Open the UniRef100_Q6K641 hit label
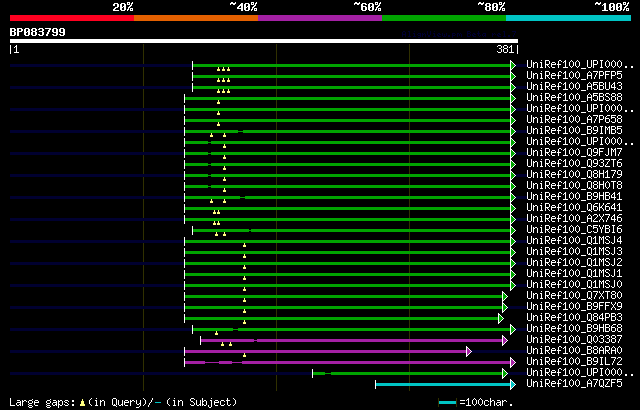The height and width of the screenshot is (410, 640). 574,208
